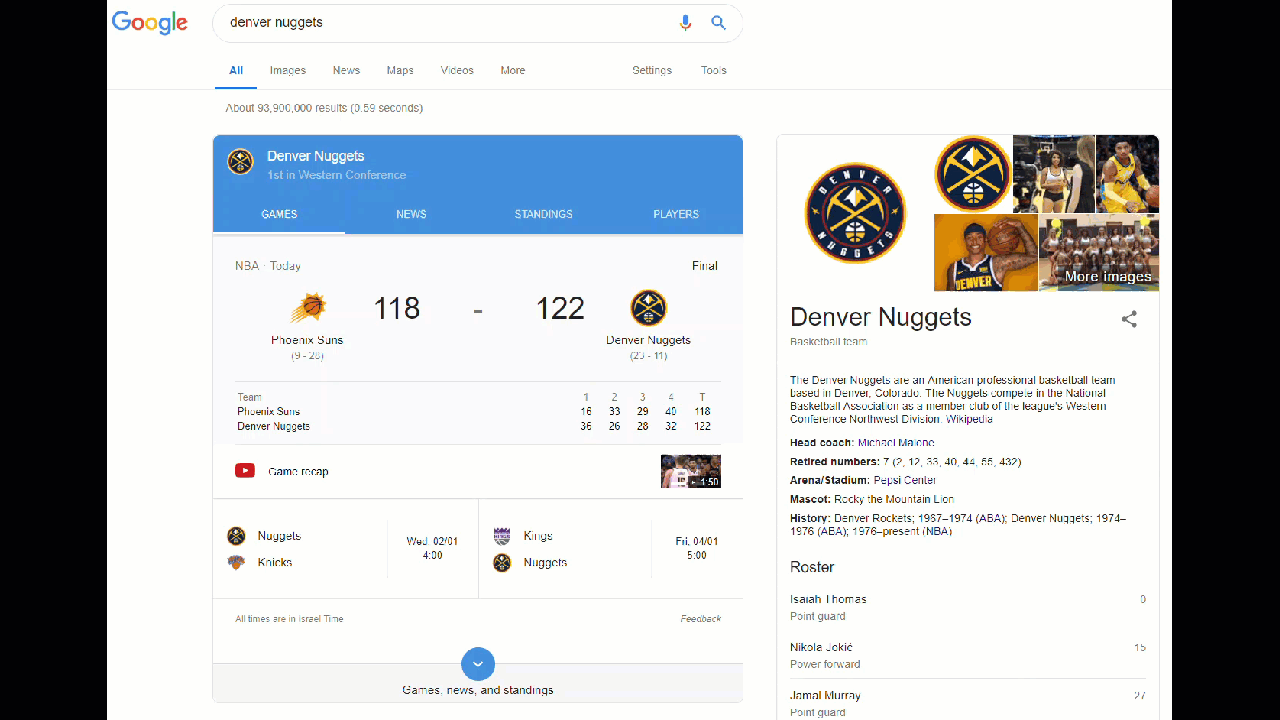Open the Pepsi Center link
The width and height of the screenshot is (1280, 720).
point(905,480)
